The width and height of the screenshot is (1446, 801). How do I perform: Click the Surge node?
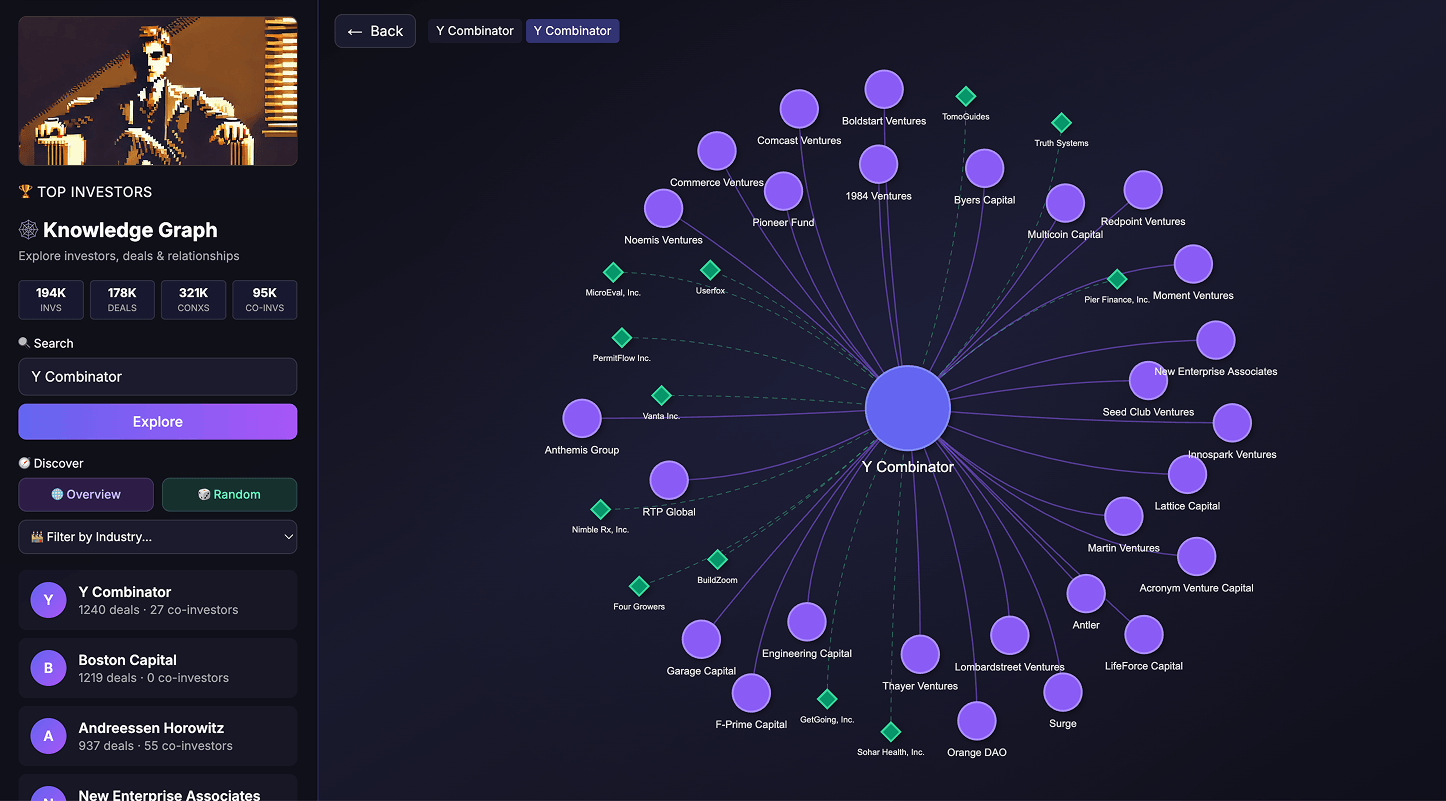click(1063, 692)
